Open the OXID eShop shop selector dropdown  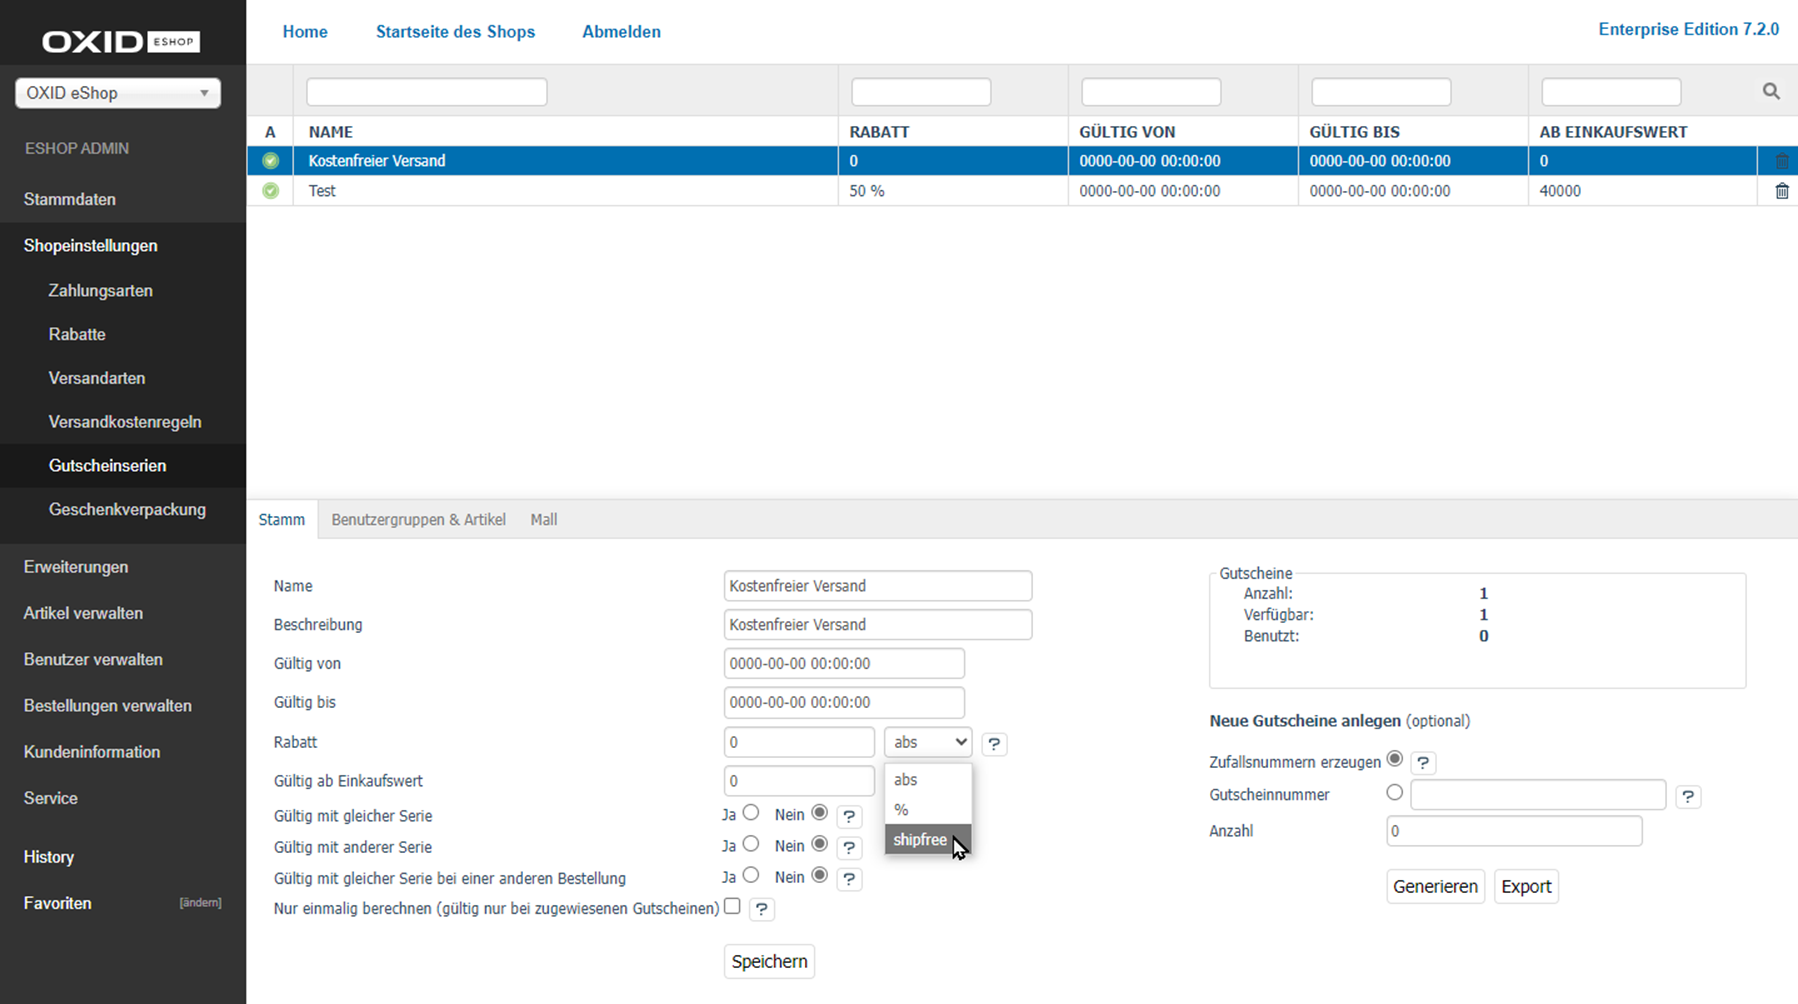click(x=118, y=93)
